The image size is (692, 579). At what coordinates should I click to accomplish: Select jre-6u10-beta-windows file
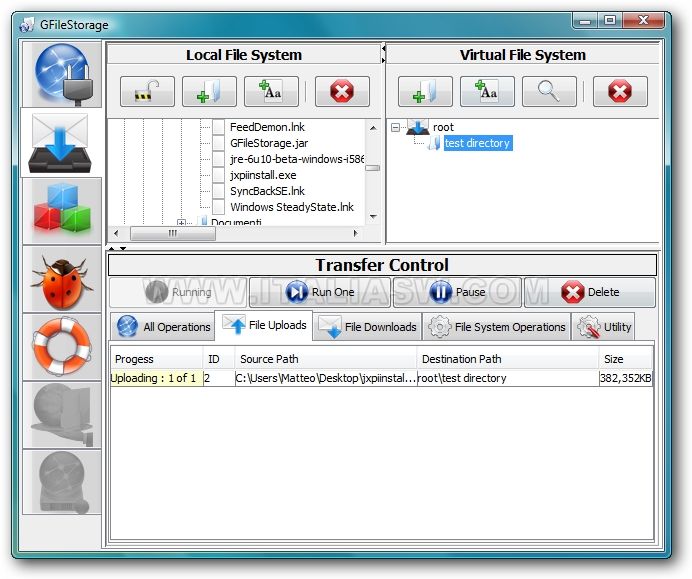click(x=297, y=159)
